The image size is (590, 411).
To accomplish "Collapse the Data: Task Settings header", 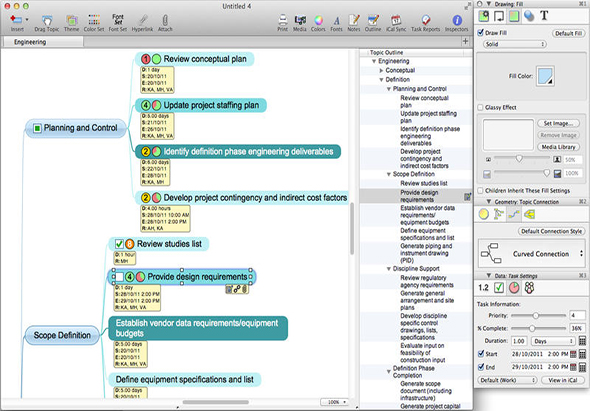I will click(489, 276).
